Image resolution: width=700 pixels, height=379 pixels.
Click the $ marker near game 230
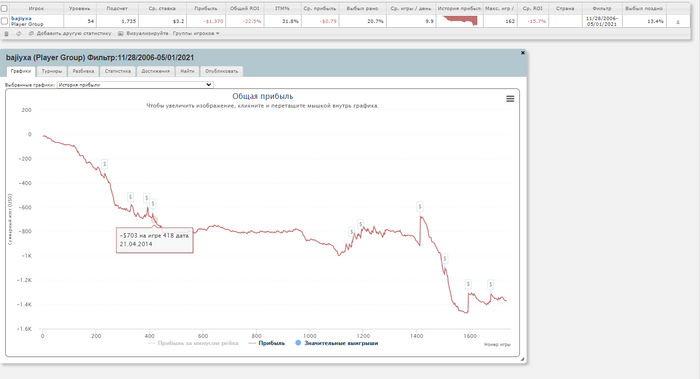104,164
